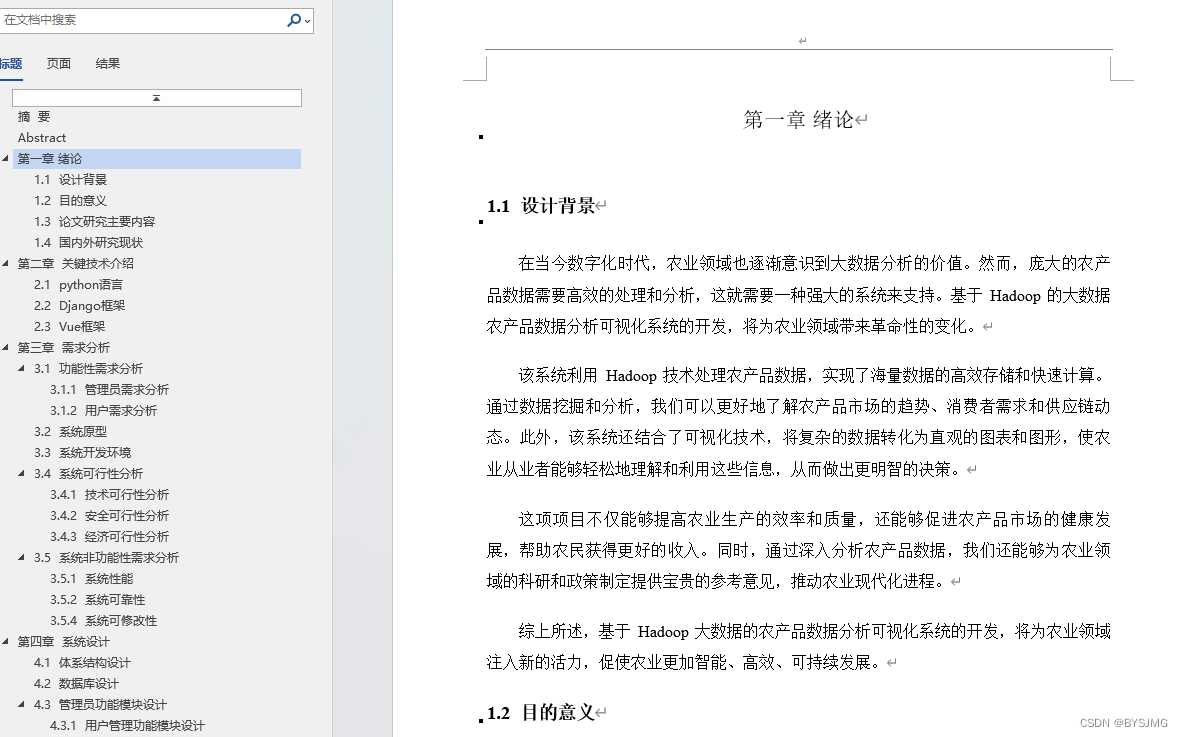1183x737 pixels.
Task: Click document heading 1.2 目的意义
Action: point(541,713)
